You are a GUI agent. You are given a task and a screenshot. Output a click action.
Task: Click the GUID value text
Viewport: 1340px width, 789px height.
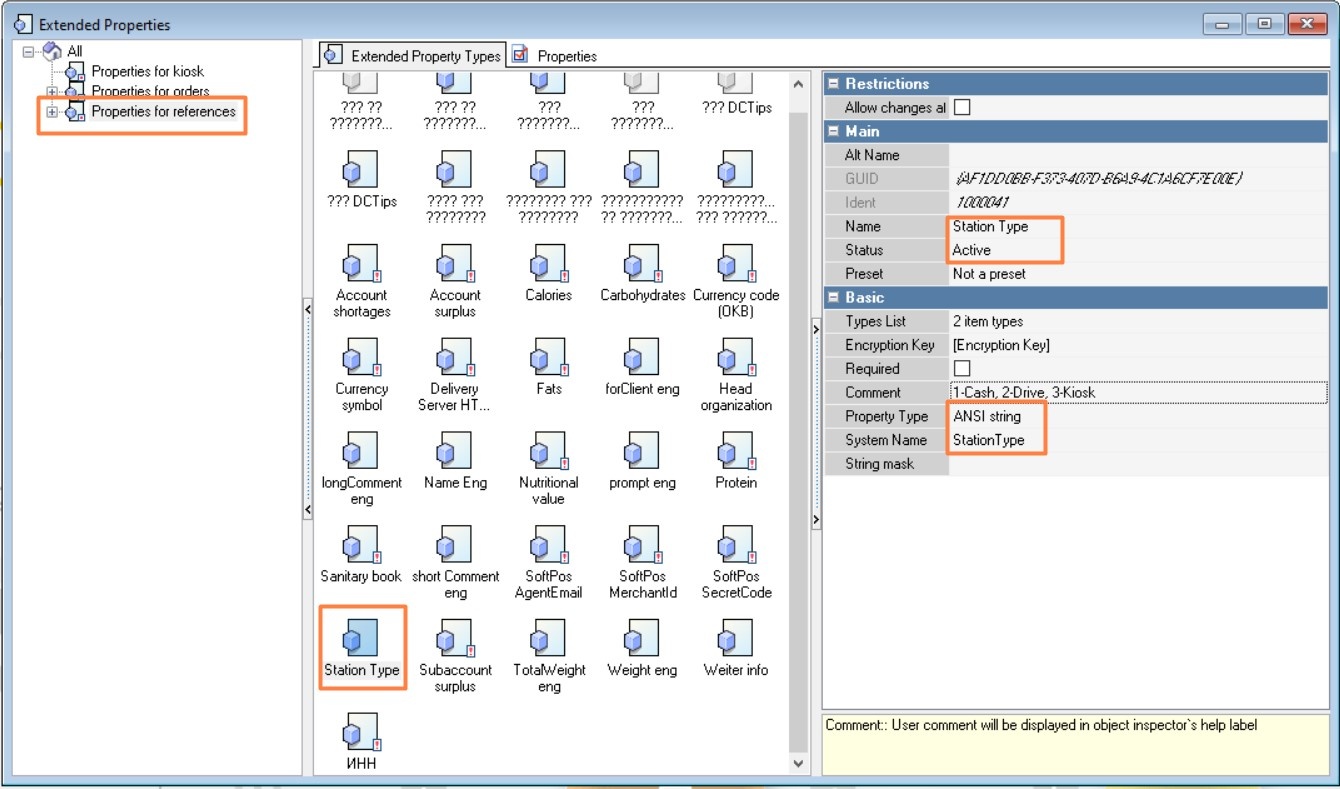(x=1098, y=178)
